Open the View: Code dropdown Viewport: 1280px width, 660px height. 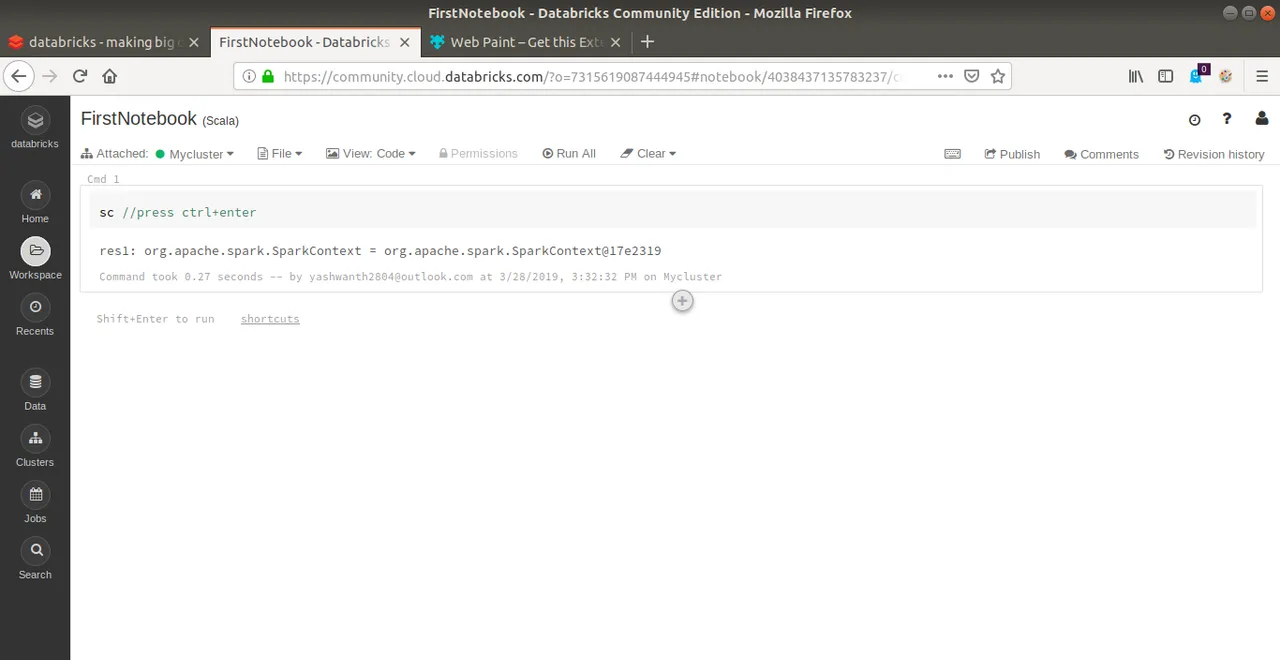point(370,154)
